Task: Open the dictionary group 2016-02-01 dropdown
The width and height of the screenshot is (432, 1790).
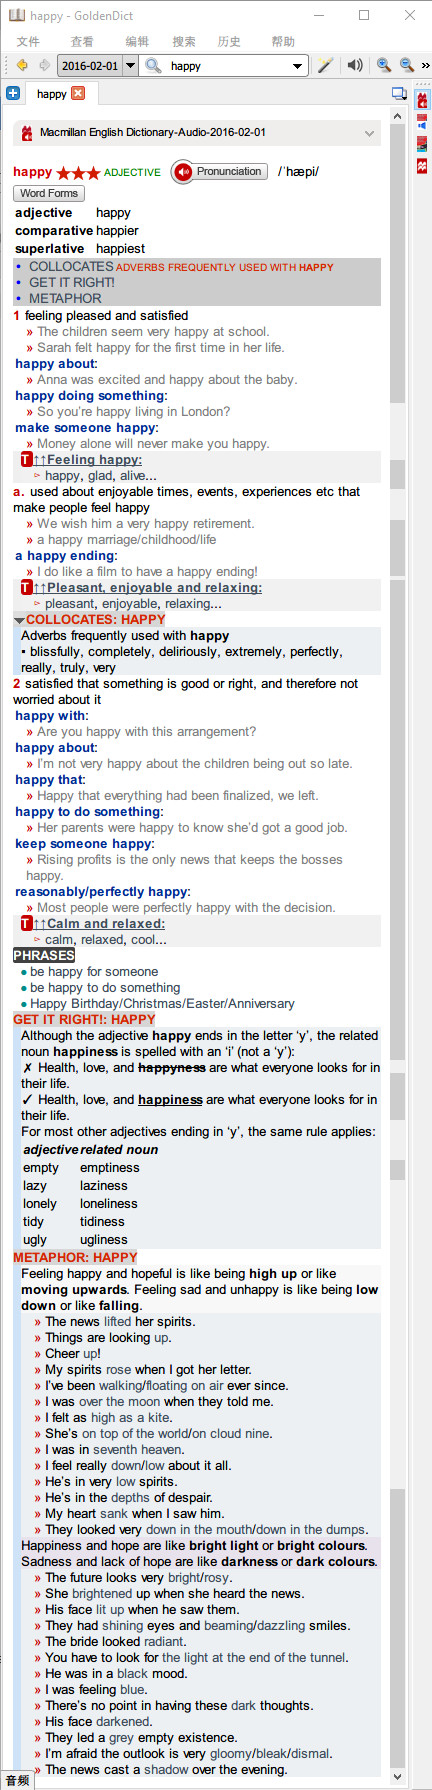Action: point(98,66)
